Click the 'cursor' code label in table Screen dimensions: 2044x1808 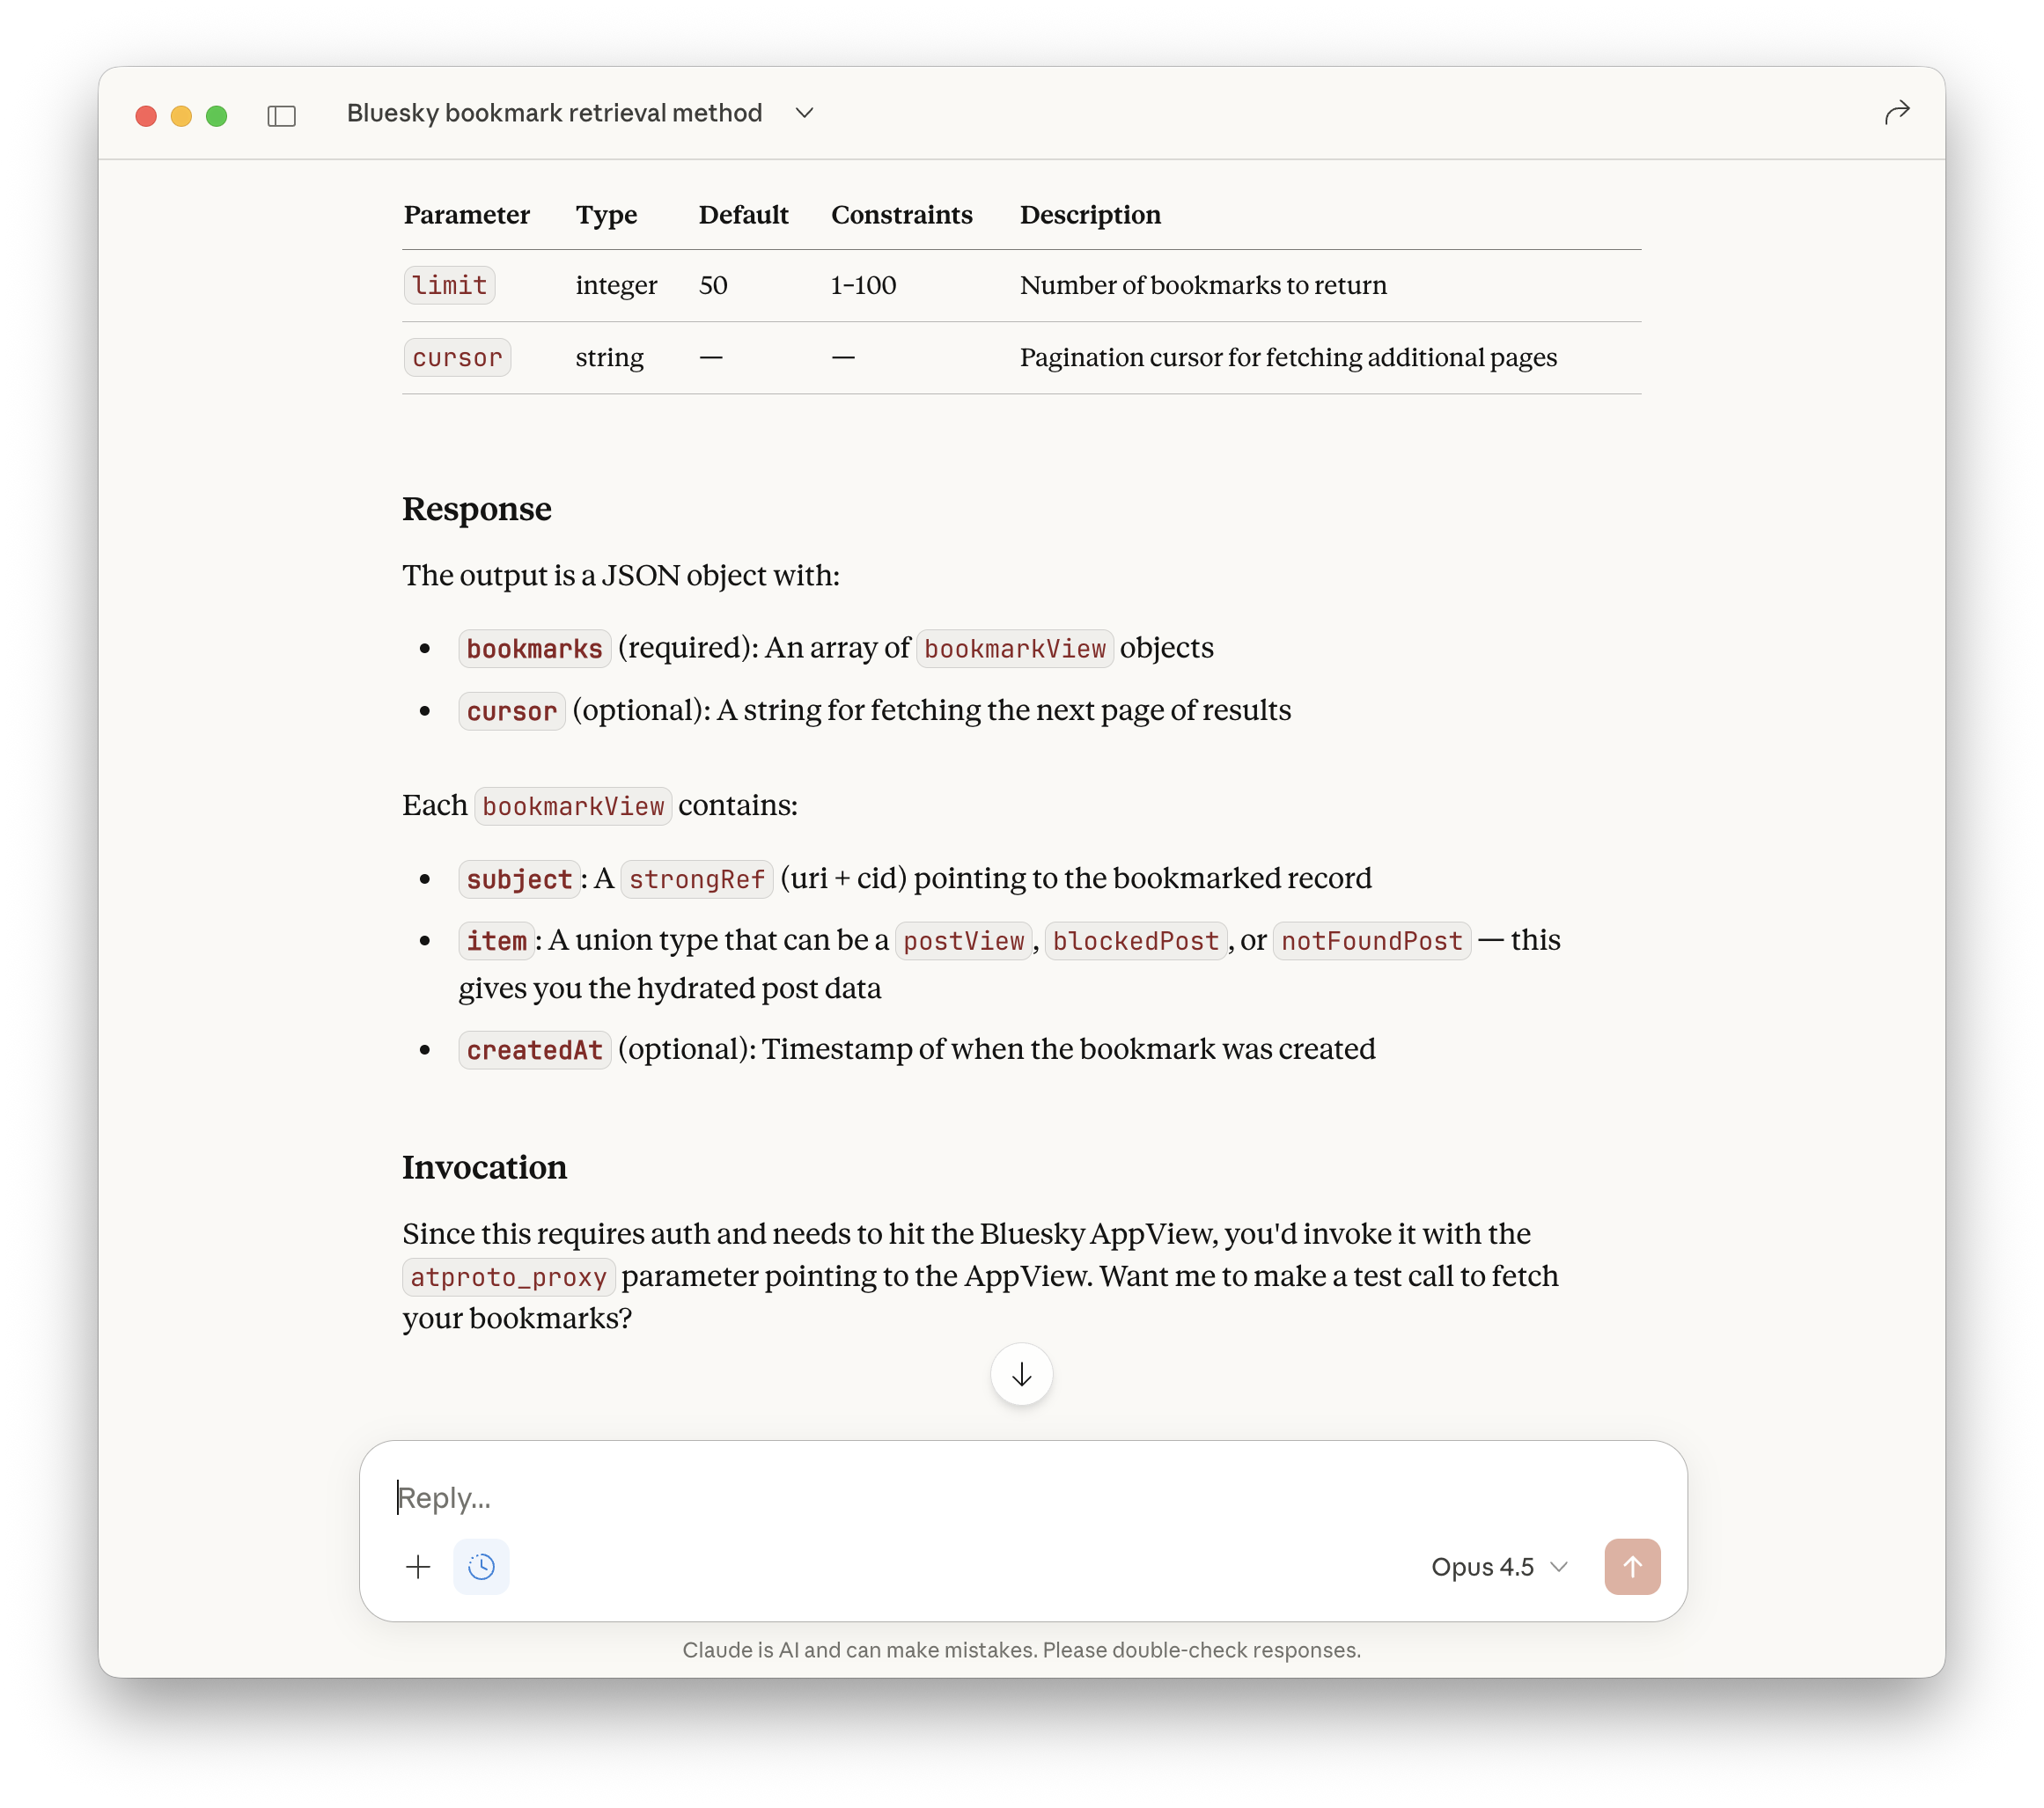pyautogui.click(x=457, y=357)
